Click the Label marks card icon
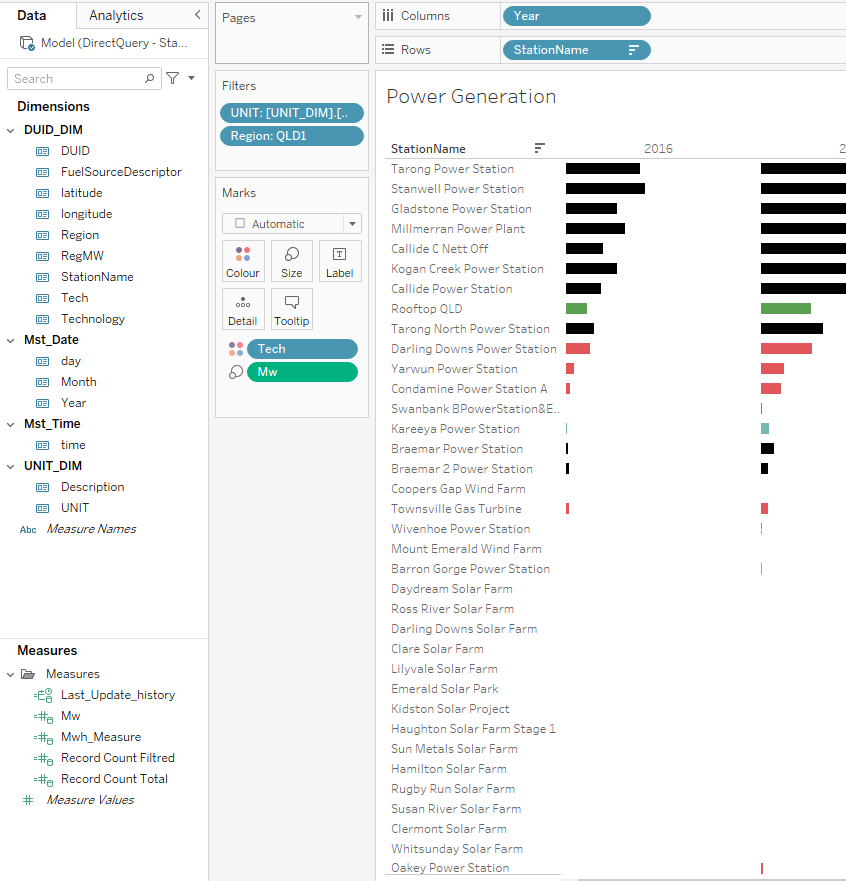 340,260
